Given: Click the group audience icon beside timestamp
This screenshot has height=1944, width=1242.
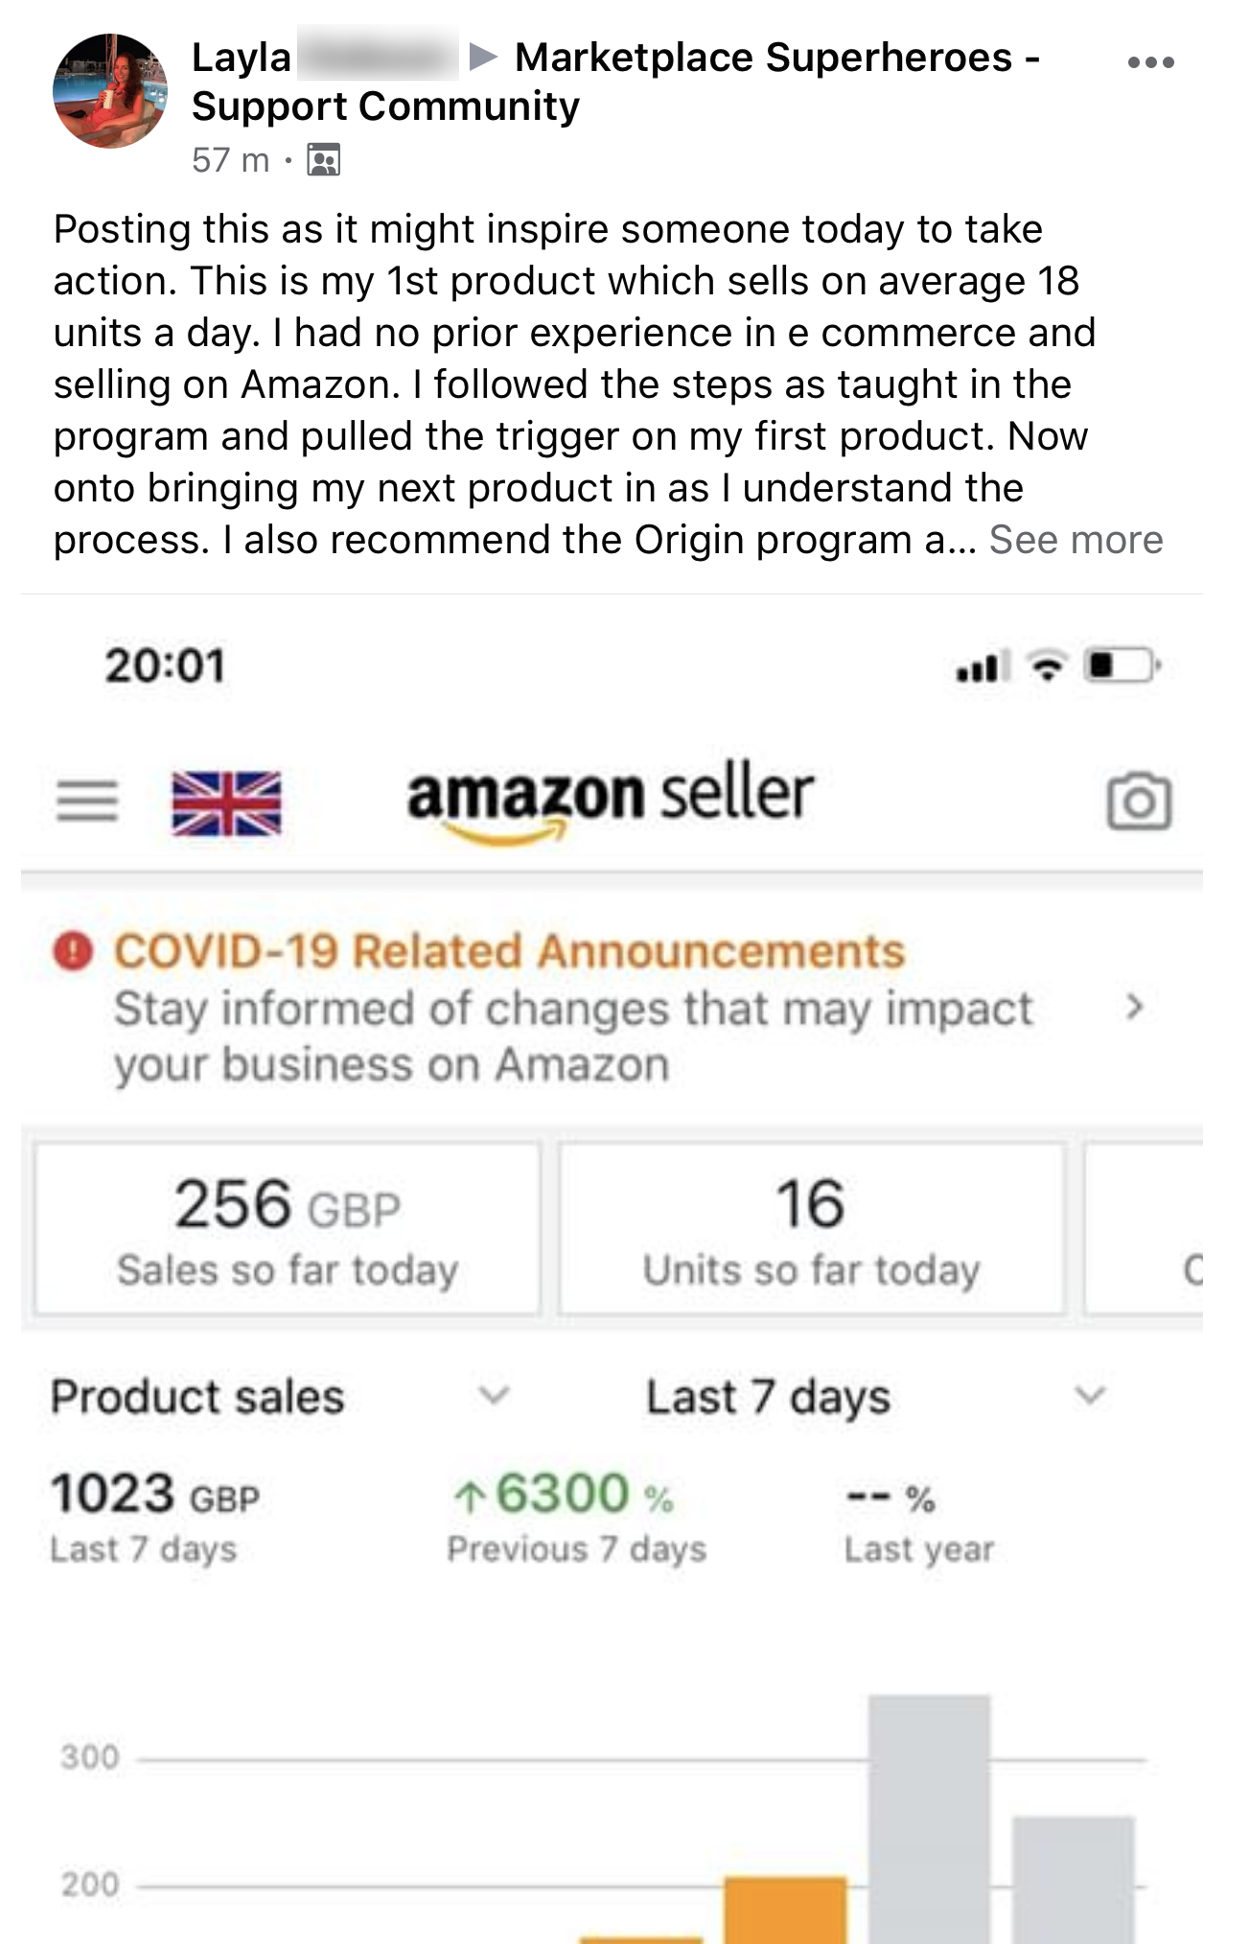Looking at the screenshot, I should tap(323, 160).
